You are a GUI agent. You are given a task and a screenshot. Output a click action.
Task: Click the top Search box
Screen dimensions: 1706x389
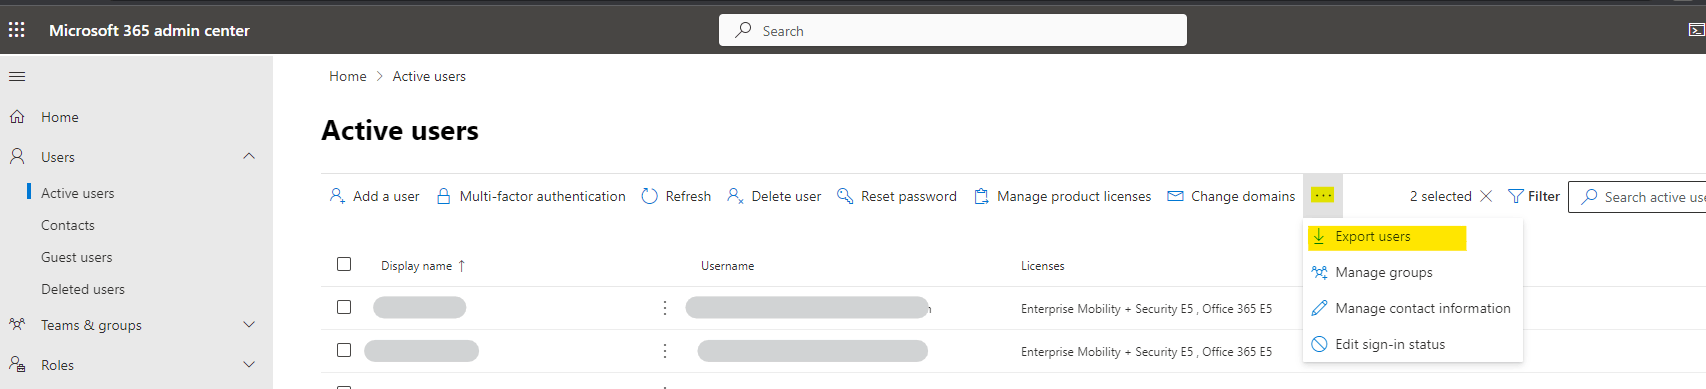click(x=953, y=30)
